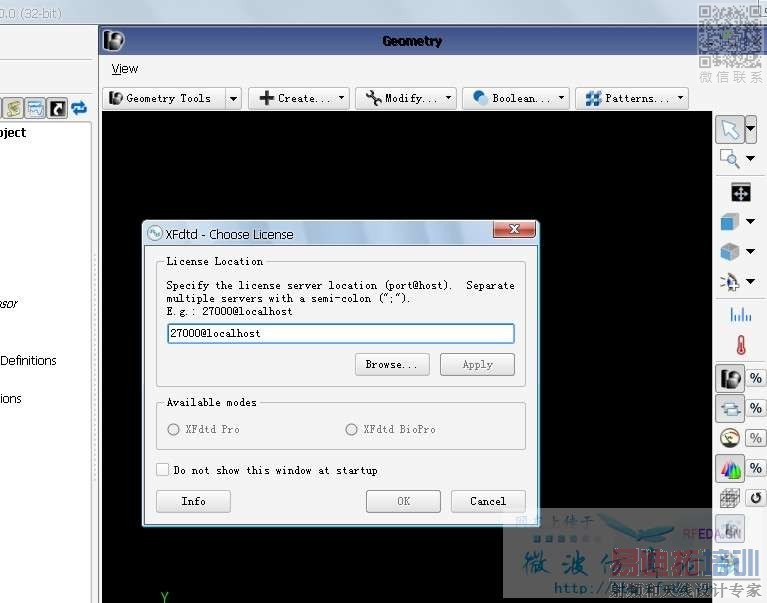Activate the zoom magnifier tool
767x603 pixels.
[730, 158]
